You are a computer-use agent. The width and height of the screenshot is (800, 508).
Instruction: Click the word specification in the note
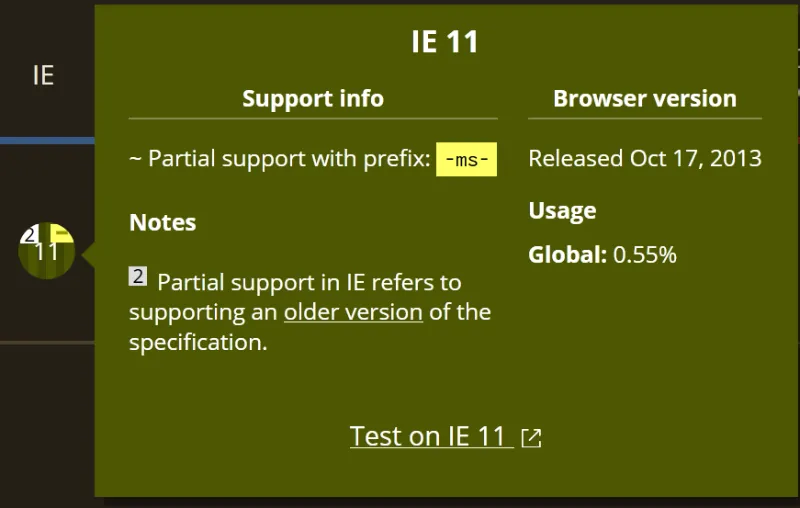[196, 342]
